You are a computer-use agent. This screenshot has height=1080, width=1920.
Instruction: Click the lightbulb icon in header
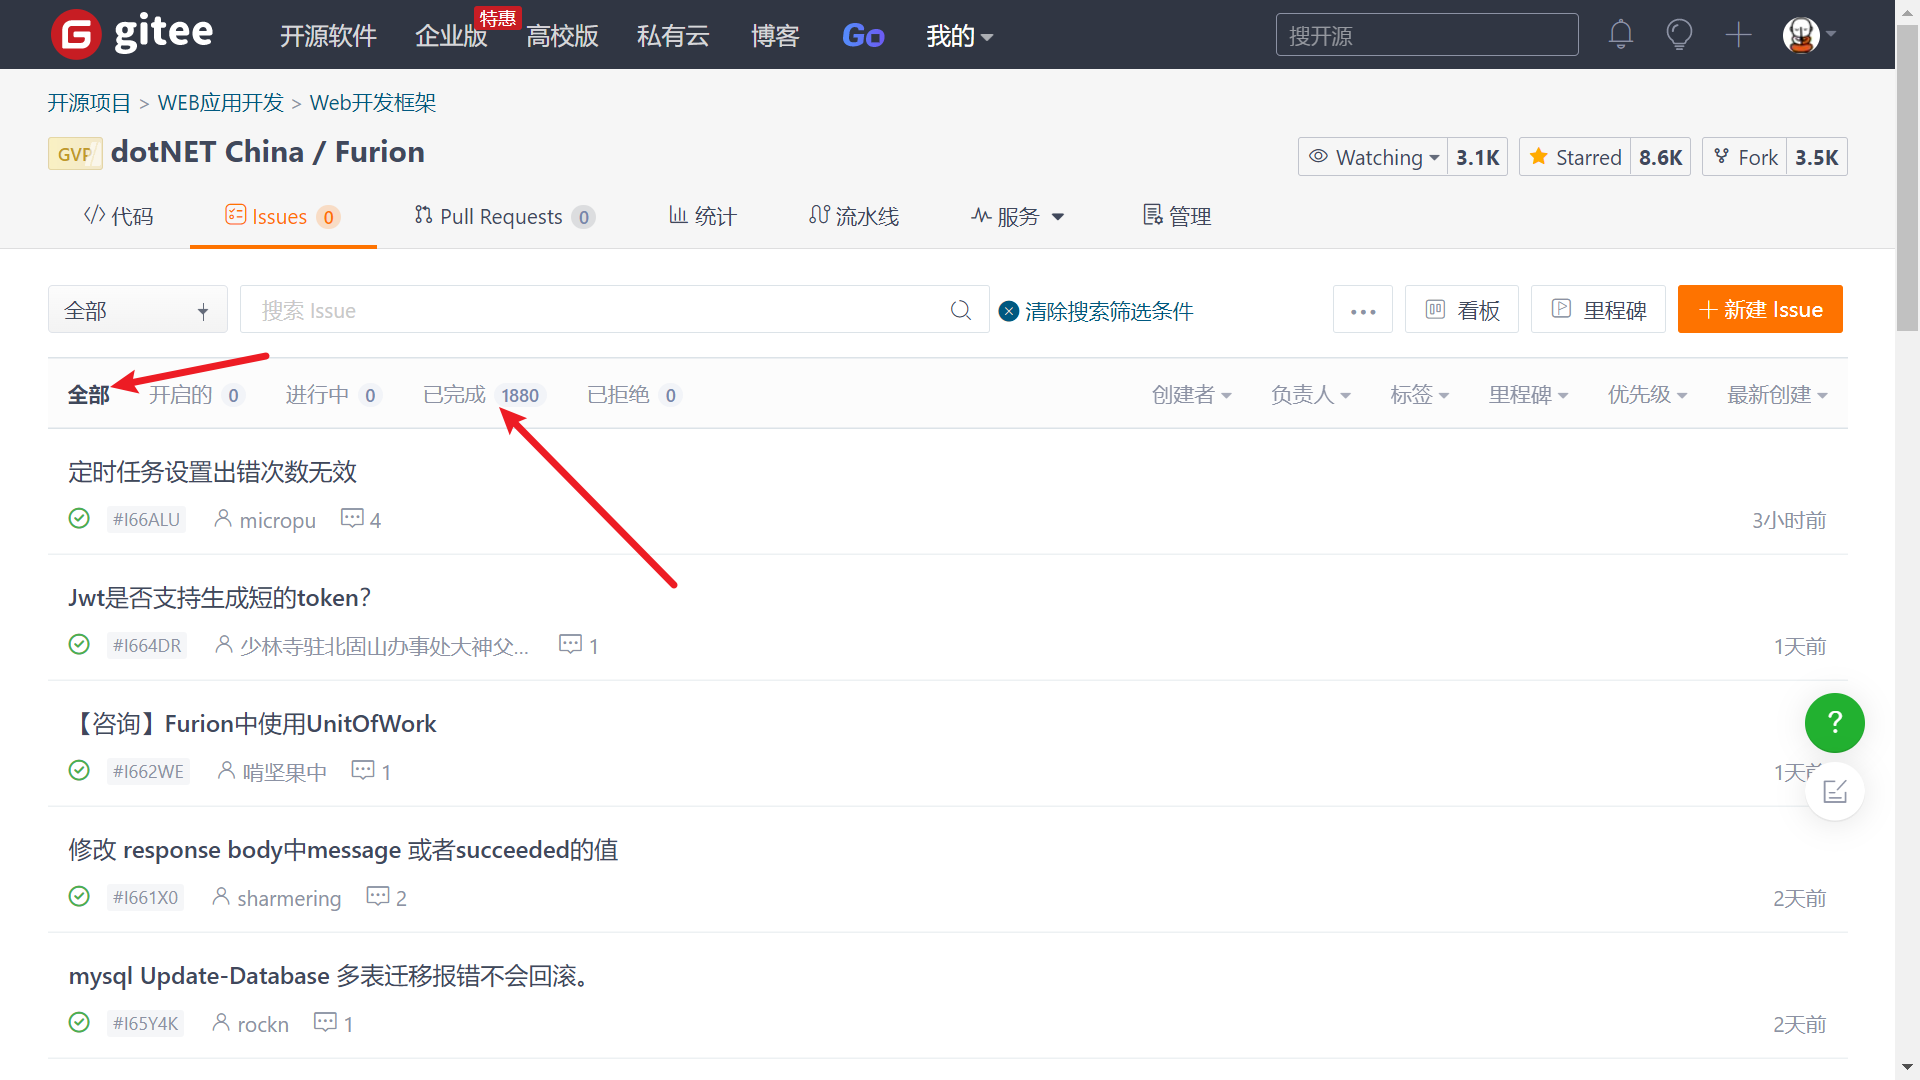click(1679, 35)
